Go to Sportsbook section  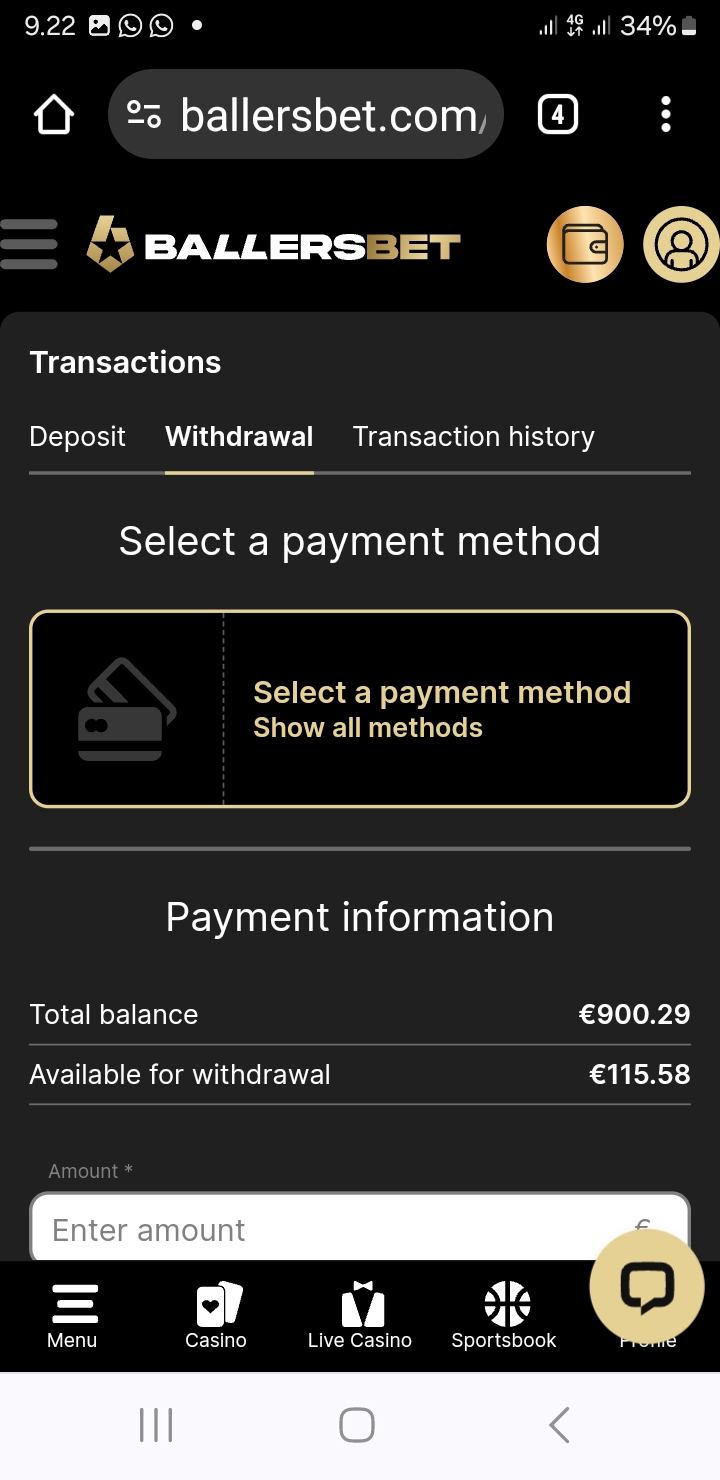[x=504, y=1315]
